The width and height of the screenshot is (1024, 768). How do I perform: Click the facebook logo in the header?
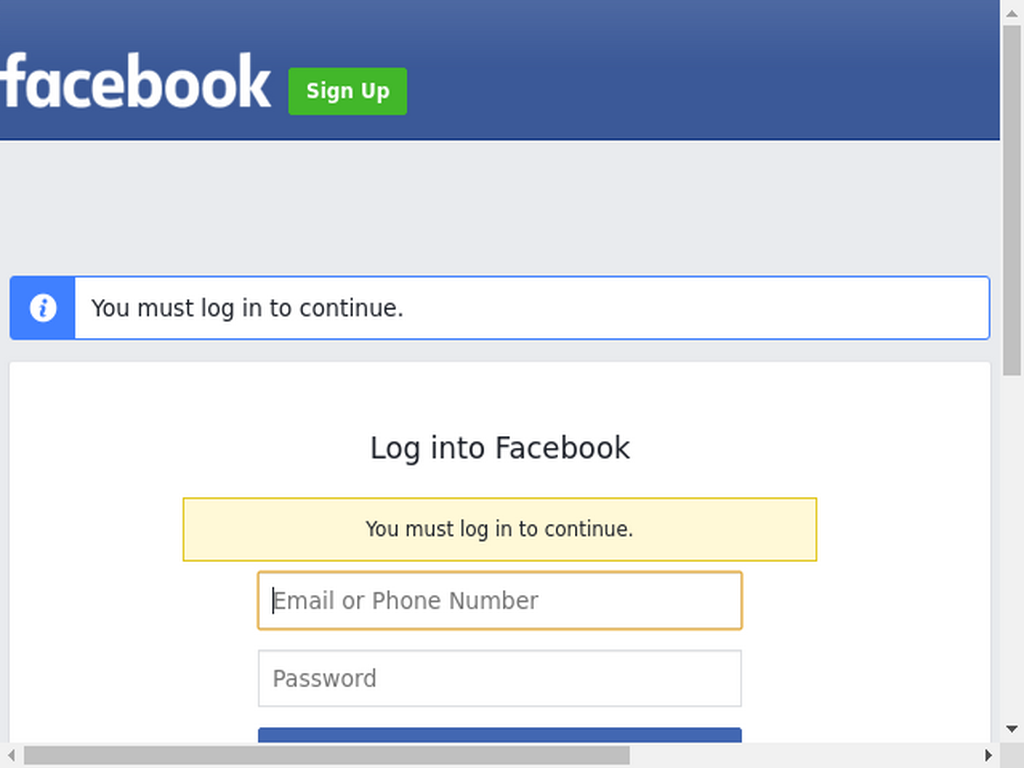point(135,81)
